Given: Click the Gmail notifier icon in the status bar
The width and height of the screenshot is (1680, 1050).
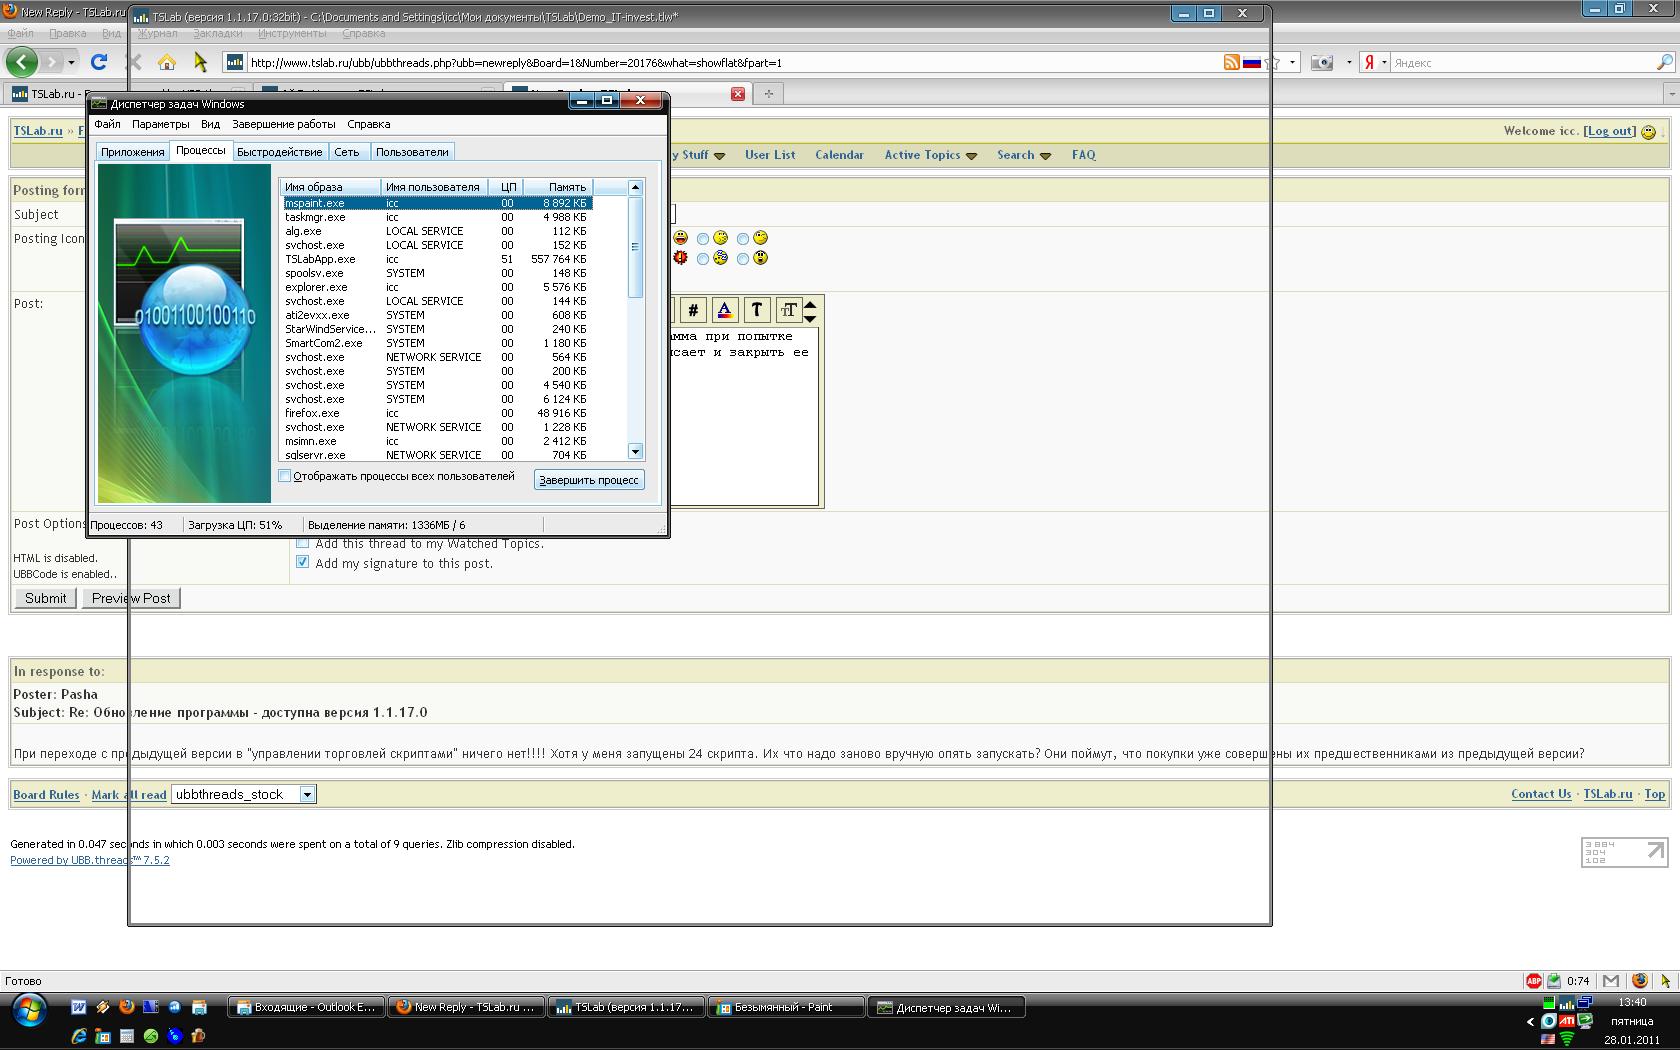Looking at the screenshot, I should (x=1611, y=981).
